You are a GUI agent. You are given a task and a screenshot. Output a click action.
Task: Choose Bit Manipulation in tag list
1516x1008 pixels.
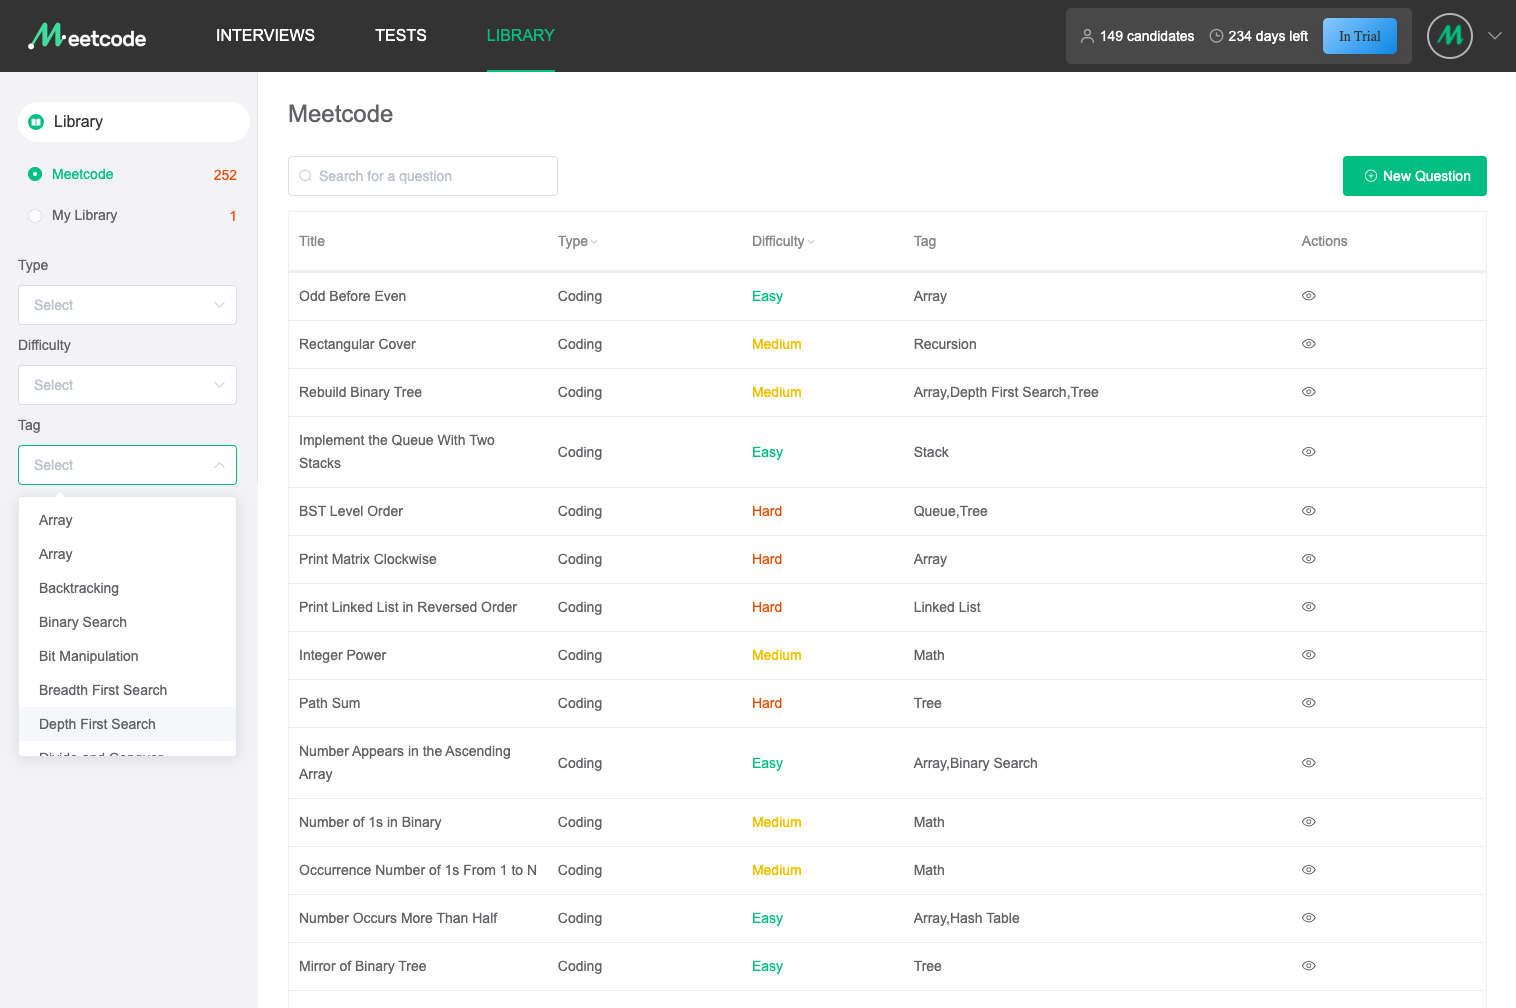click(127, 656)
